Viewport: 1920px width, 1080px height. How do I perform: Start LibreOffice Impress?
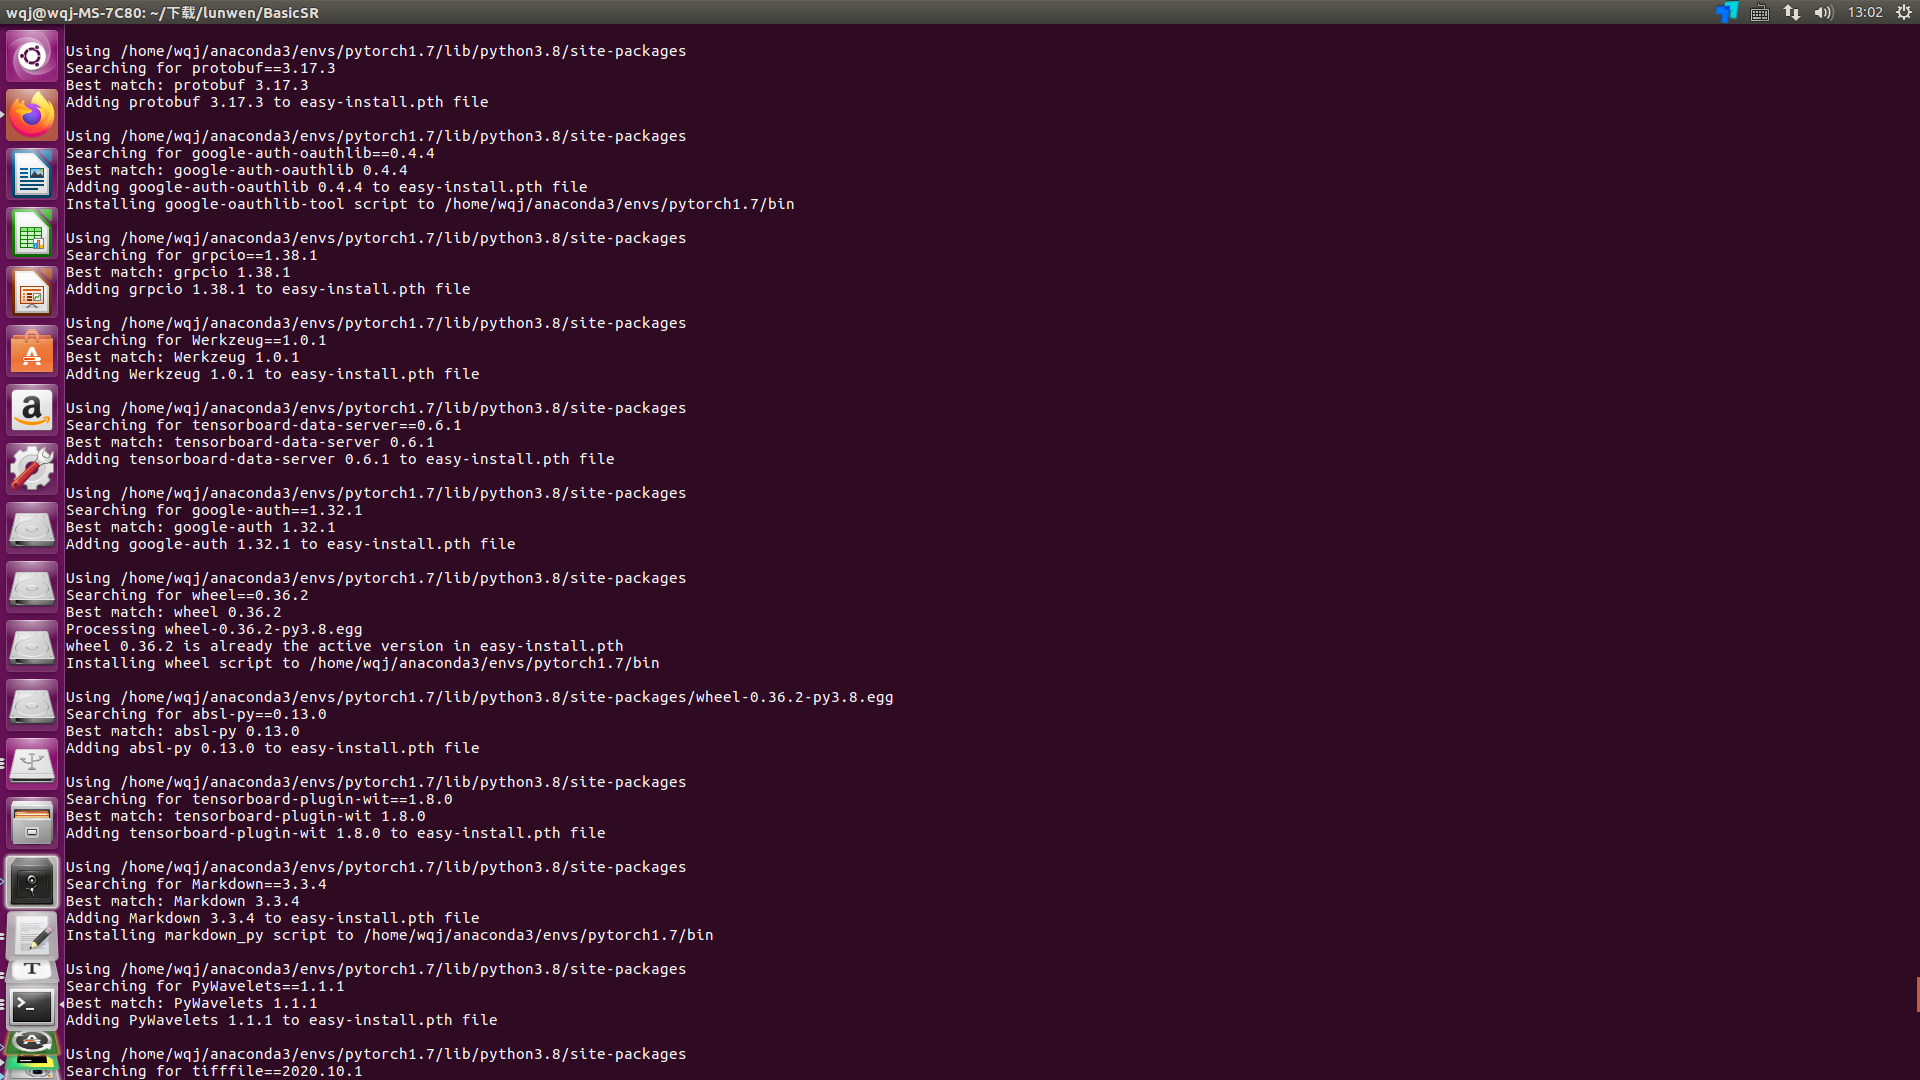click(32, 291)
